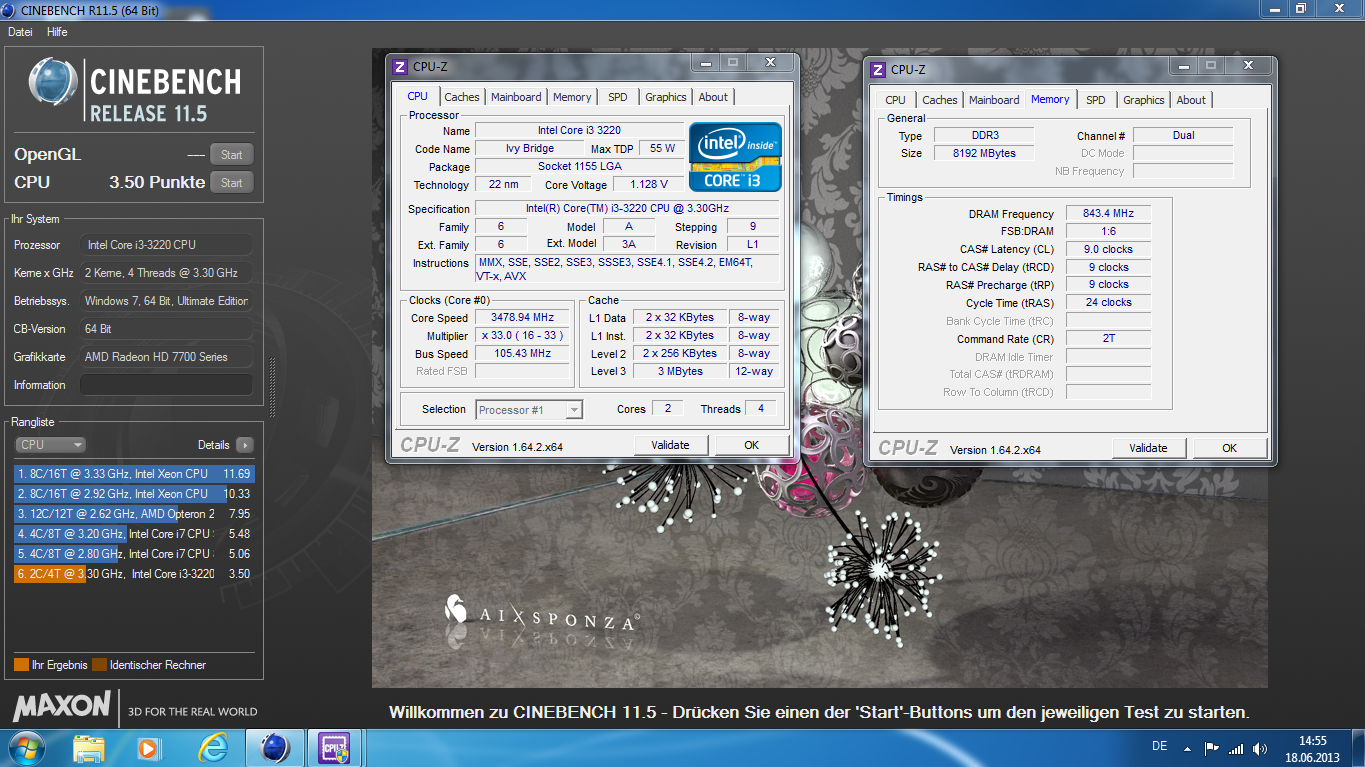This screenshot has width=1365, height=767.
Task: Click the memory Size value 8192 MBytes
Action: 985,153
